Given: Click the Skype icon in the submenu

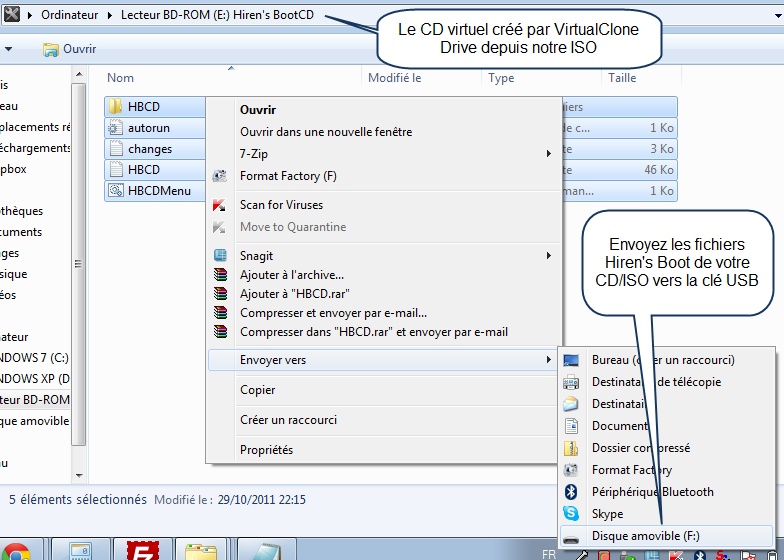Looking at the screenshot, I should pos(571,514).
